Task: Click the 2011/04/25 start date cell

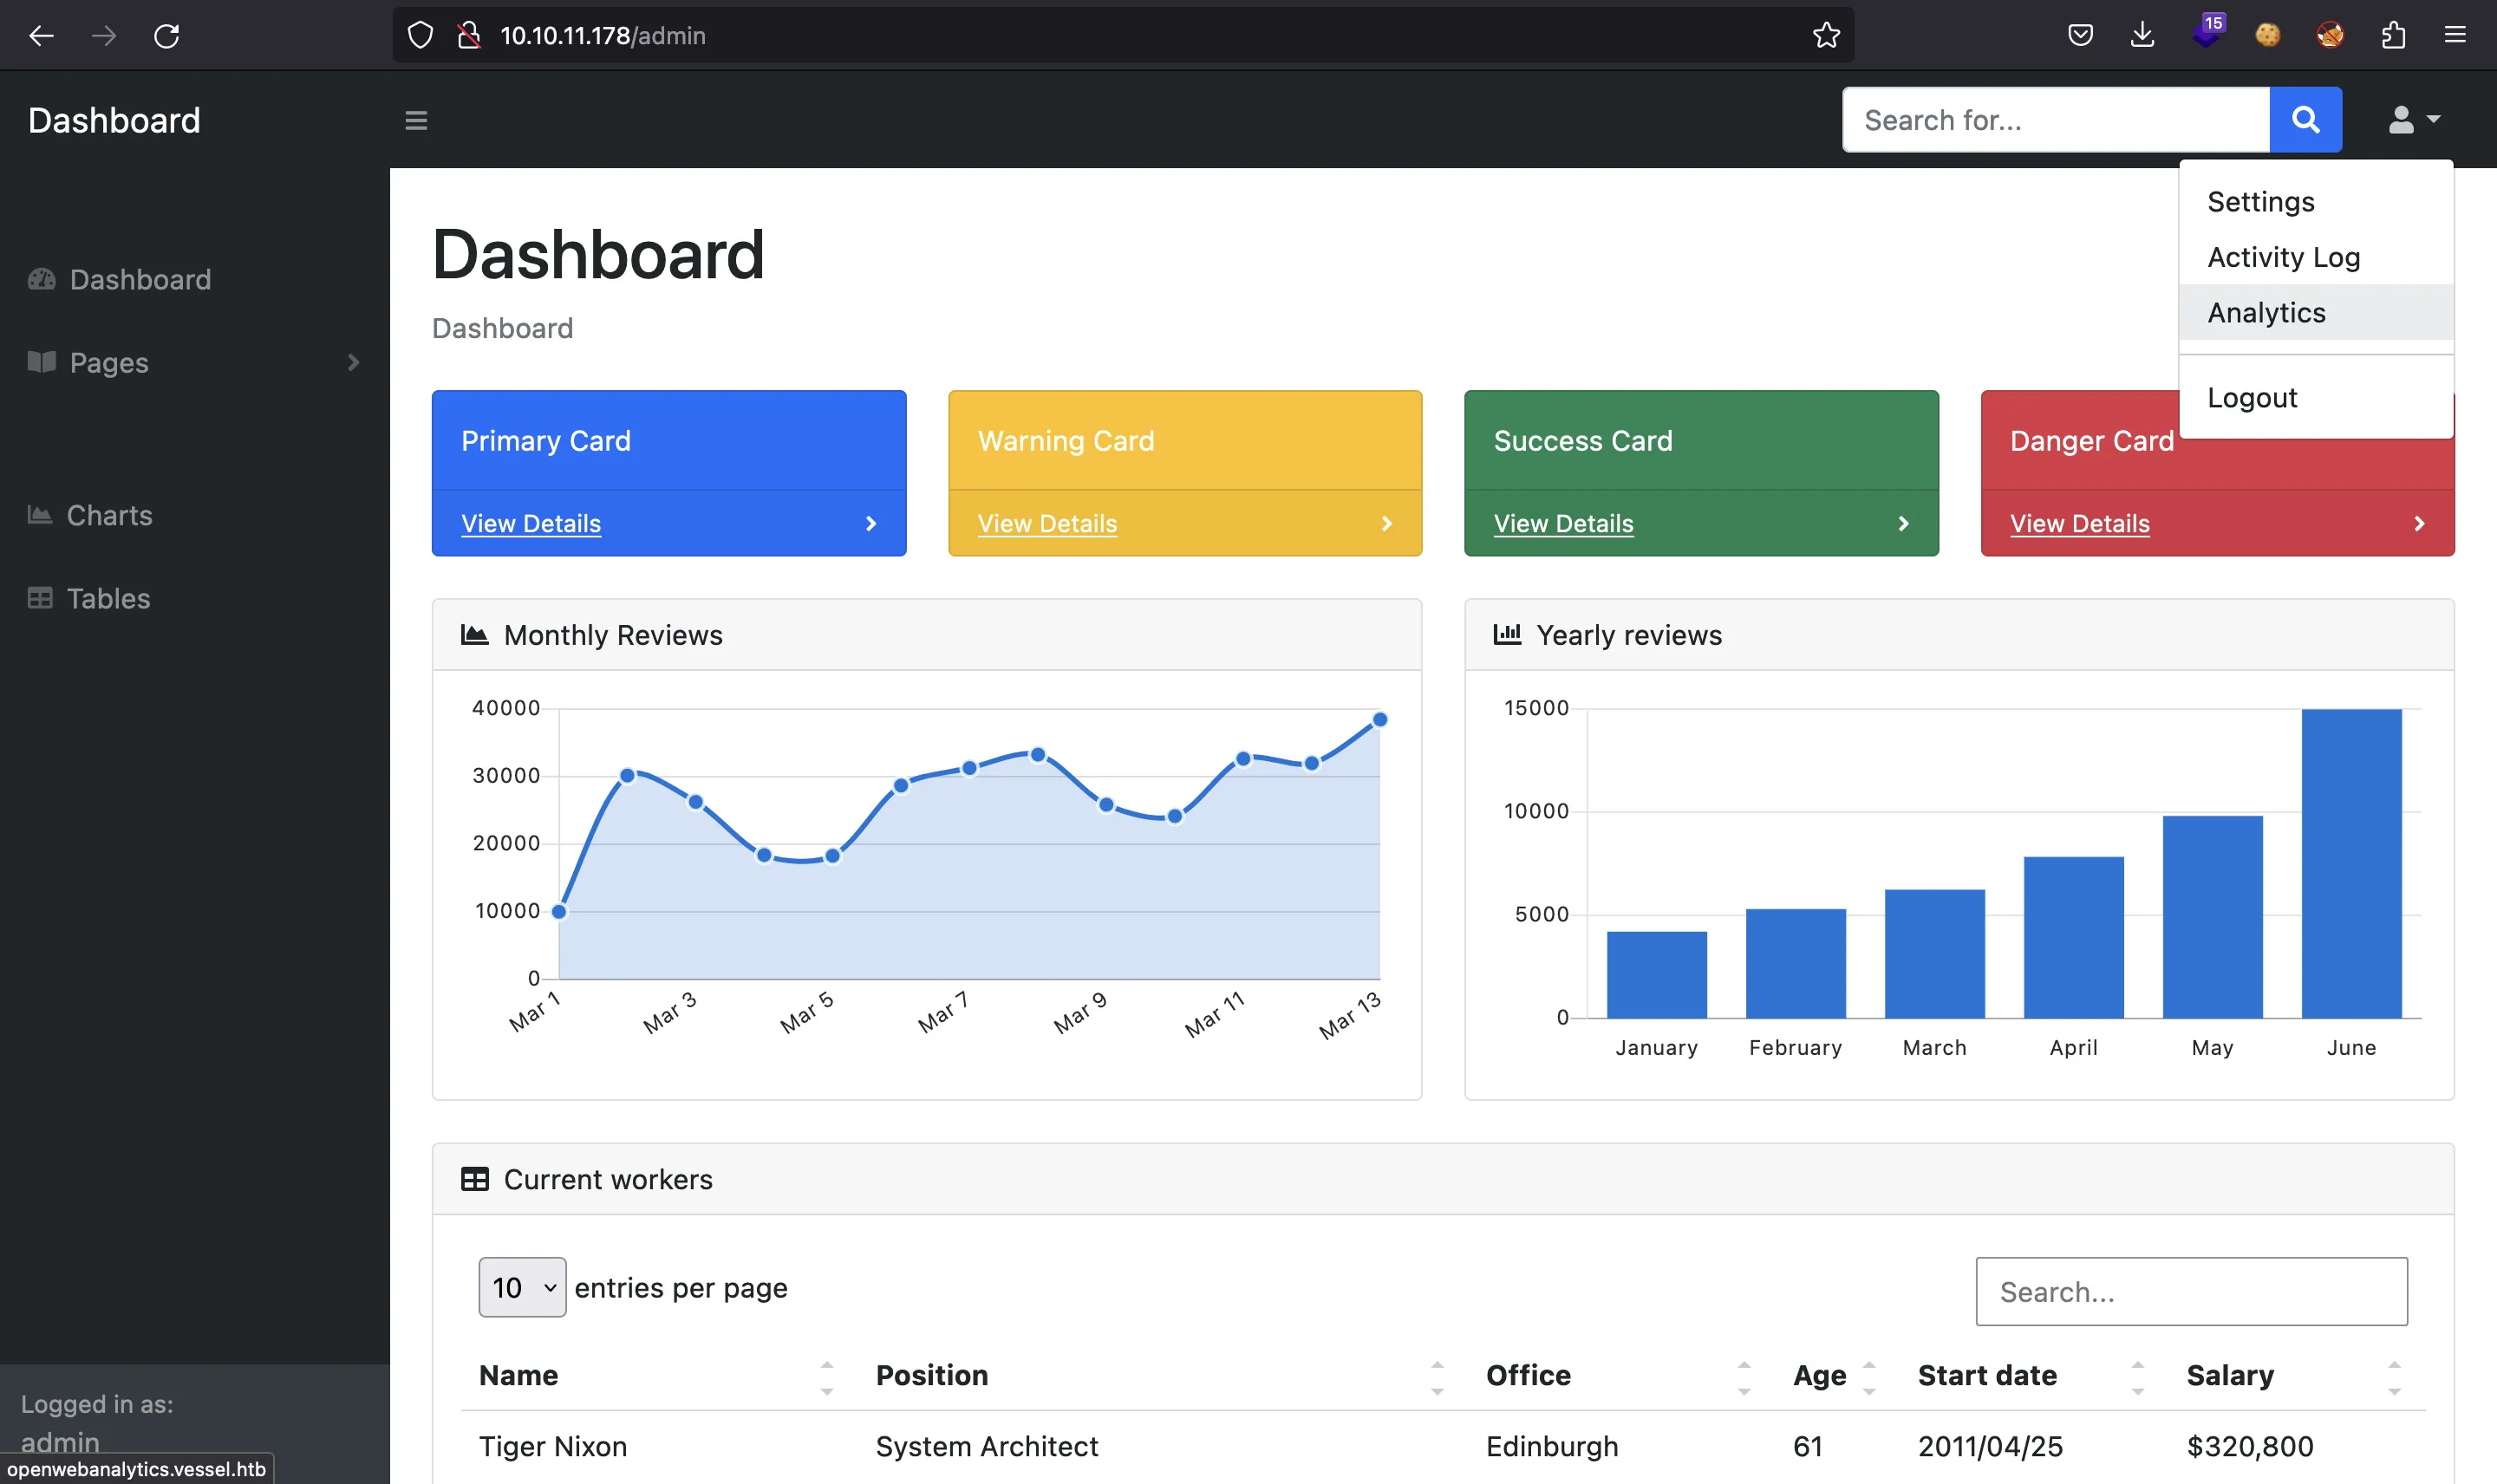Action: [x=1990, y=1447]
